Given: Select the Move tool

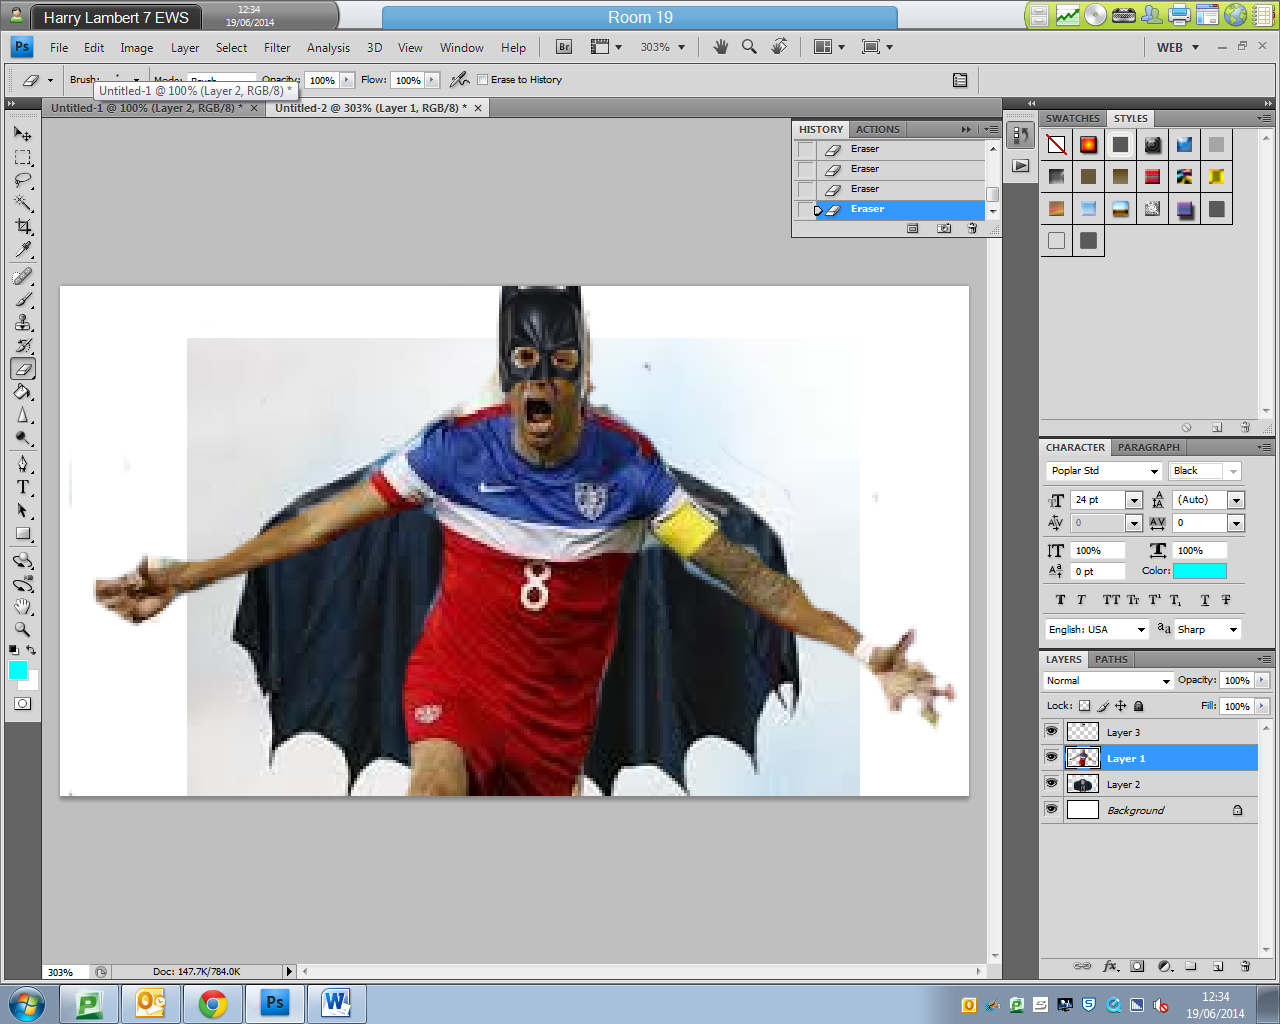Looking at the screenshot, I should click(x=23, y=133).
